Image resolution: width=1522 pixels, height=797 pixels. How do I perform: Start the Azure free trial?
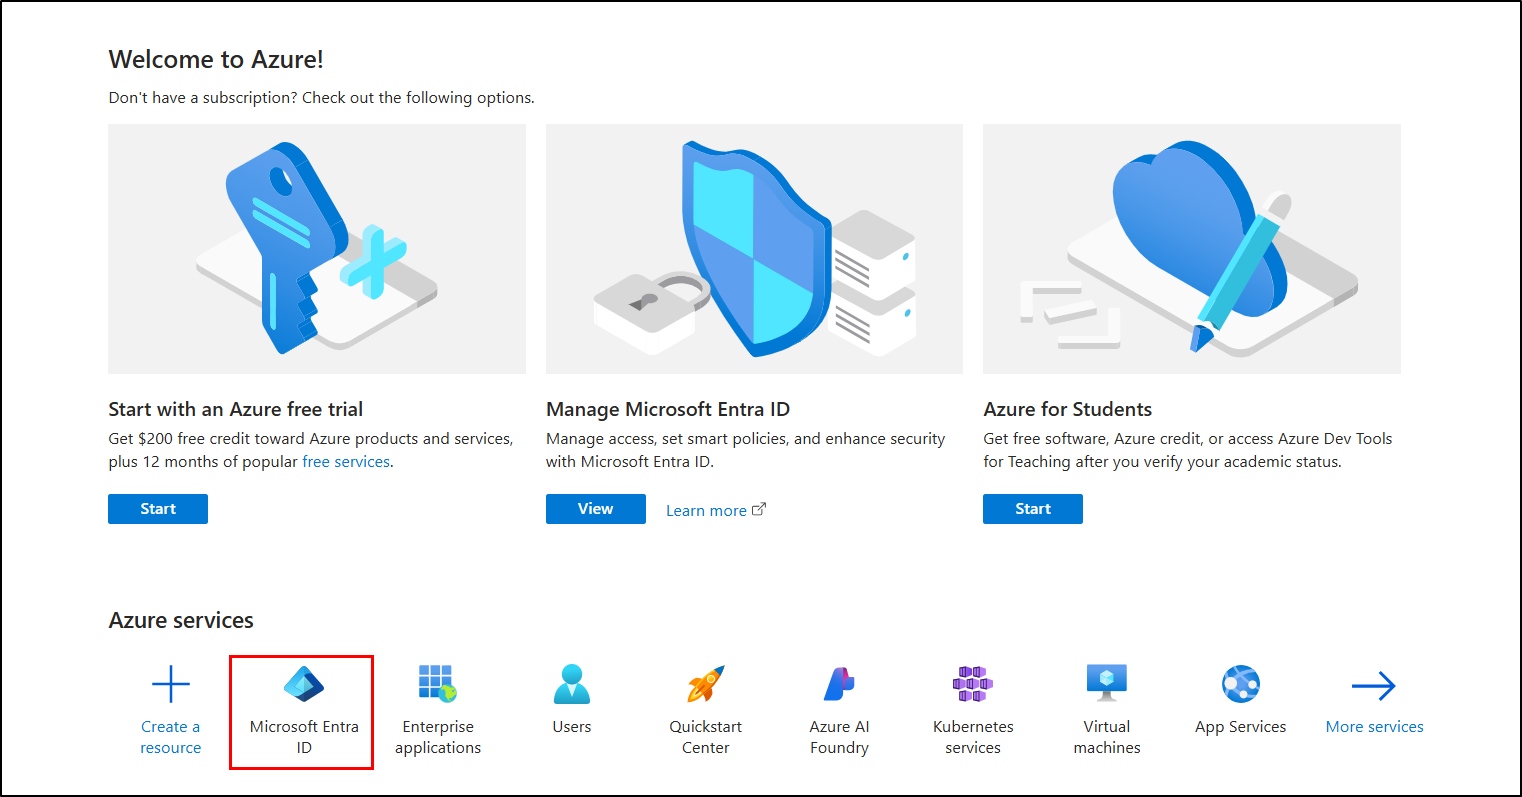[x=157, y=508]
